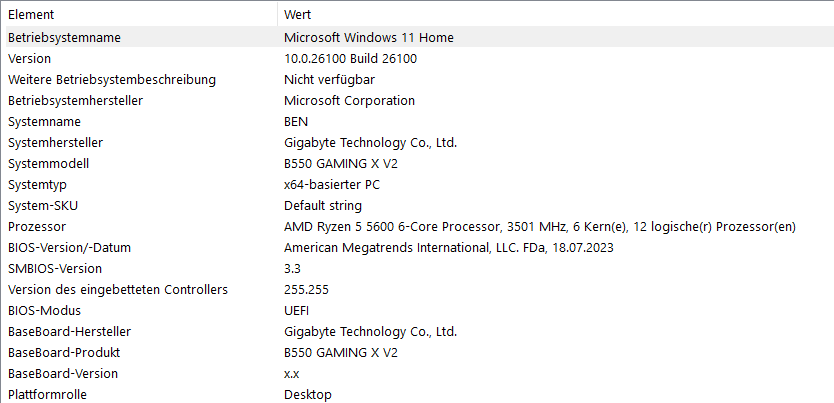The image size is (834, 403).
Task: Click the BIOS-Version/-Datum entry
Action: (x=69, y=247)
